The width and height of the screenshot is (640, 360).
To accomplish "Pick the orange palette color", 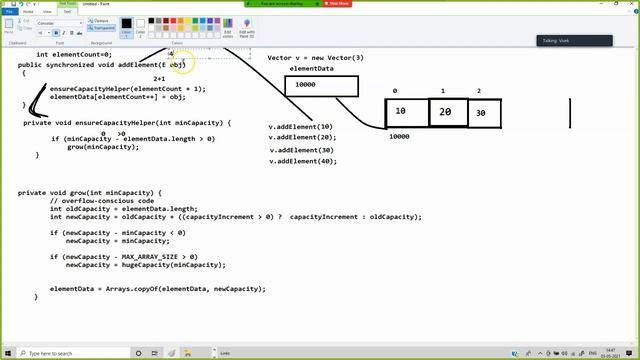I will pos(181,20).
